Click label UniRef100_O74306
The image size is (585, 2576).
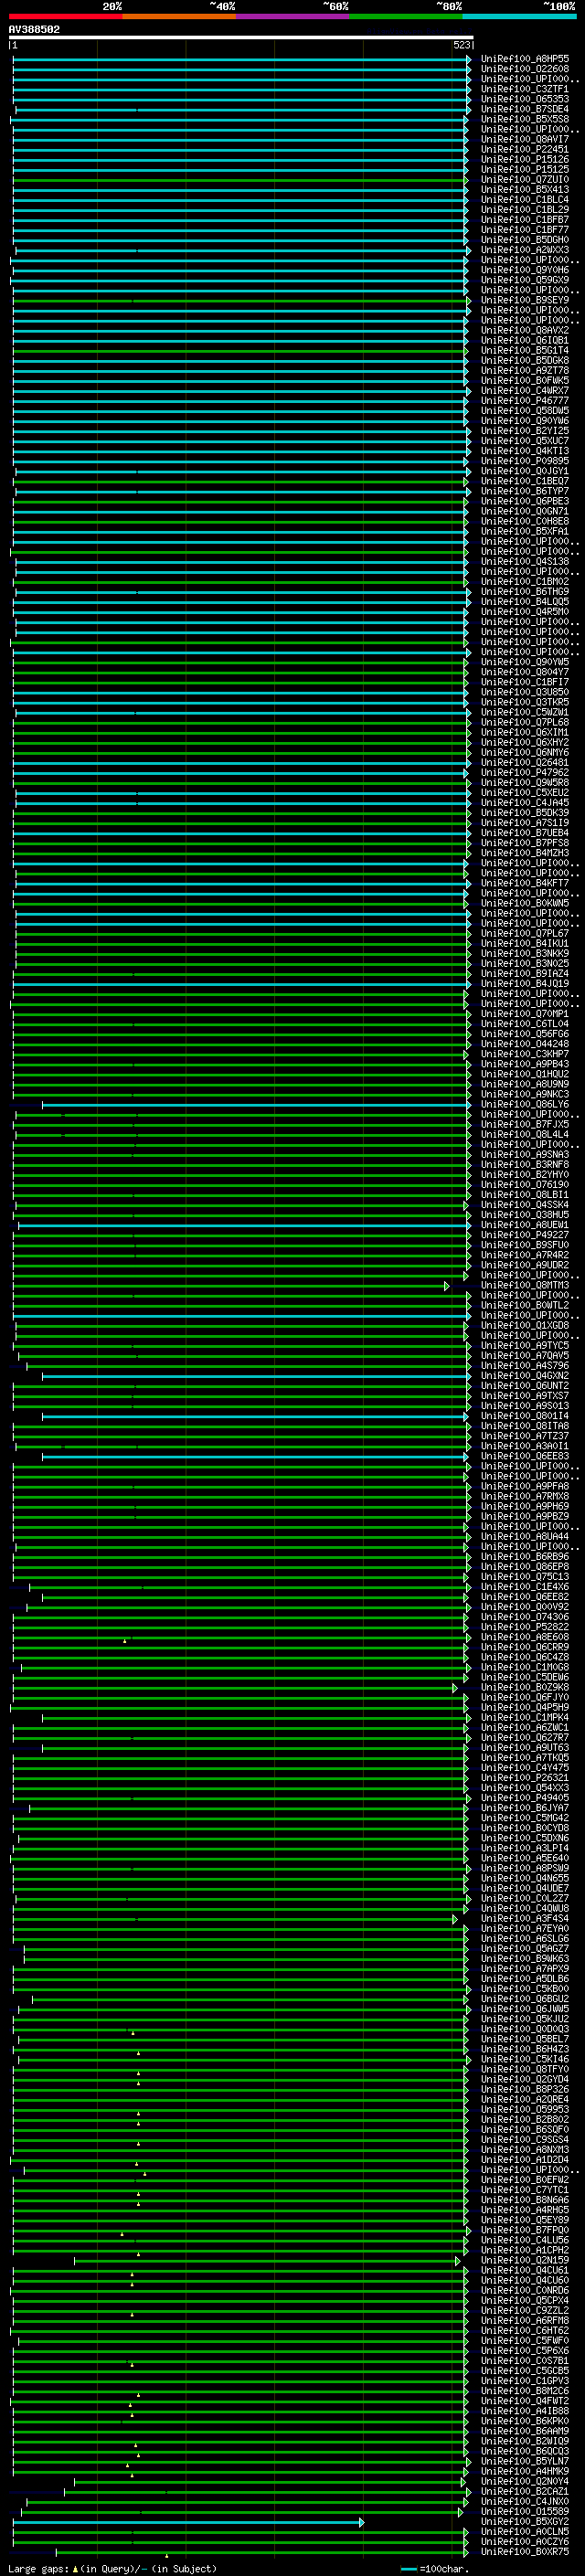[x=525, y=1617]
